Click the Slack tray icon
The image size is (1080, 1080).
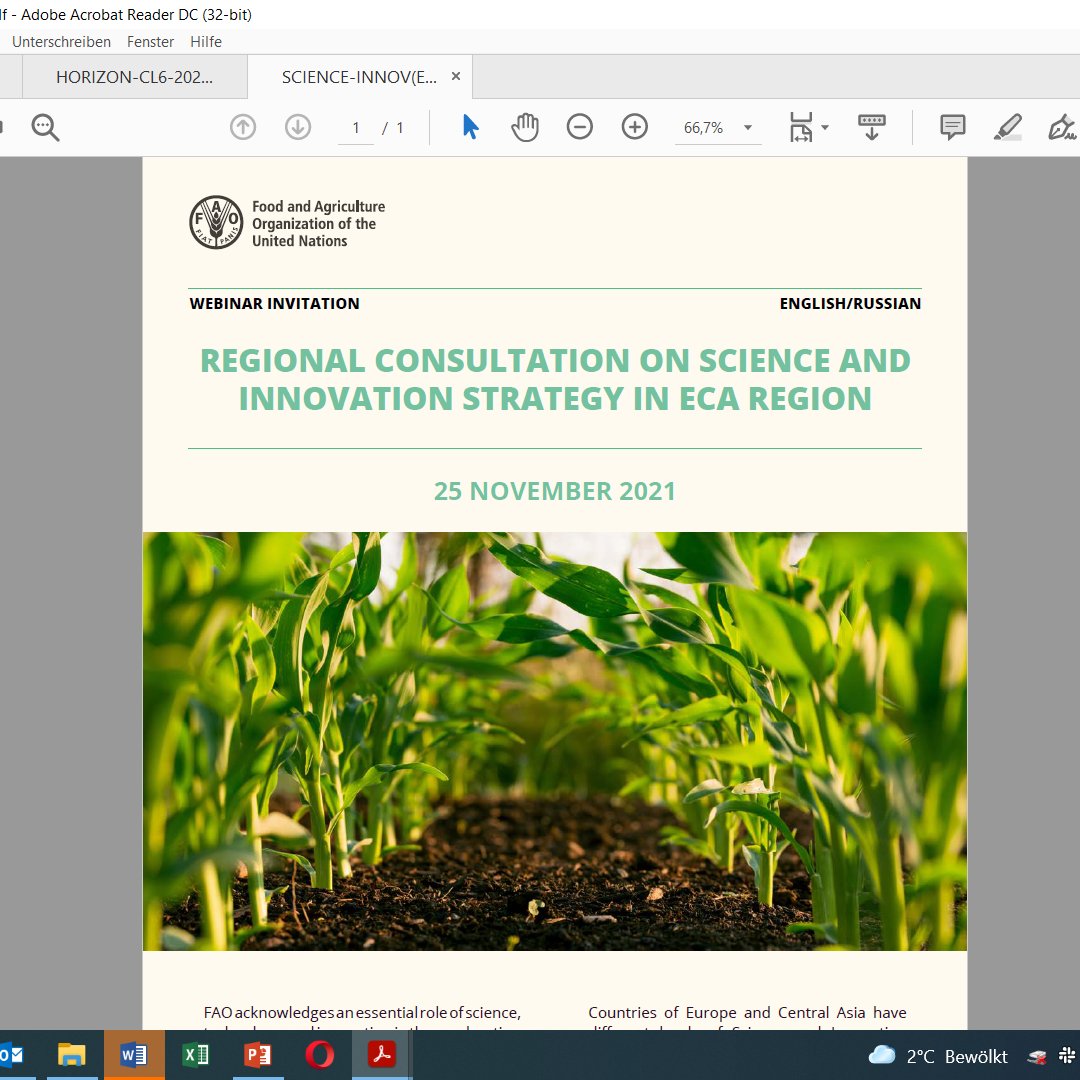[1067, 1055]
